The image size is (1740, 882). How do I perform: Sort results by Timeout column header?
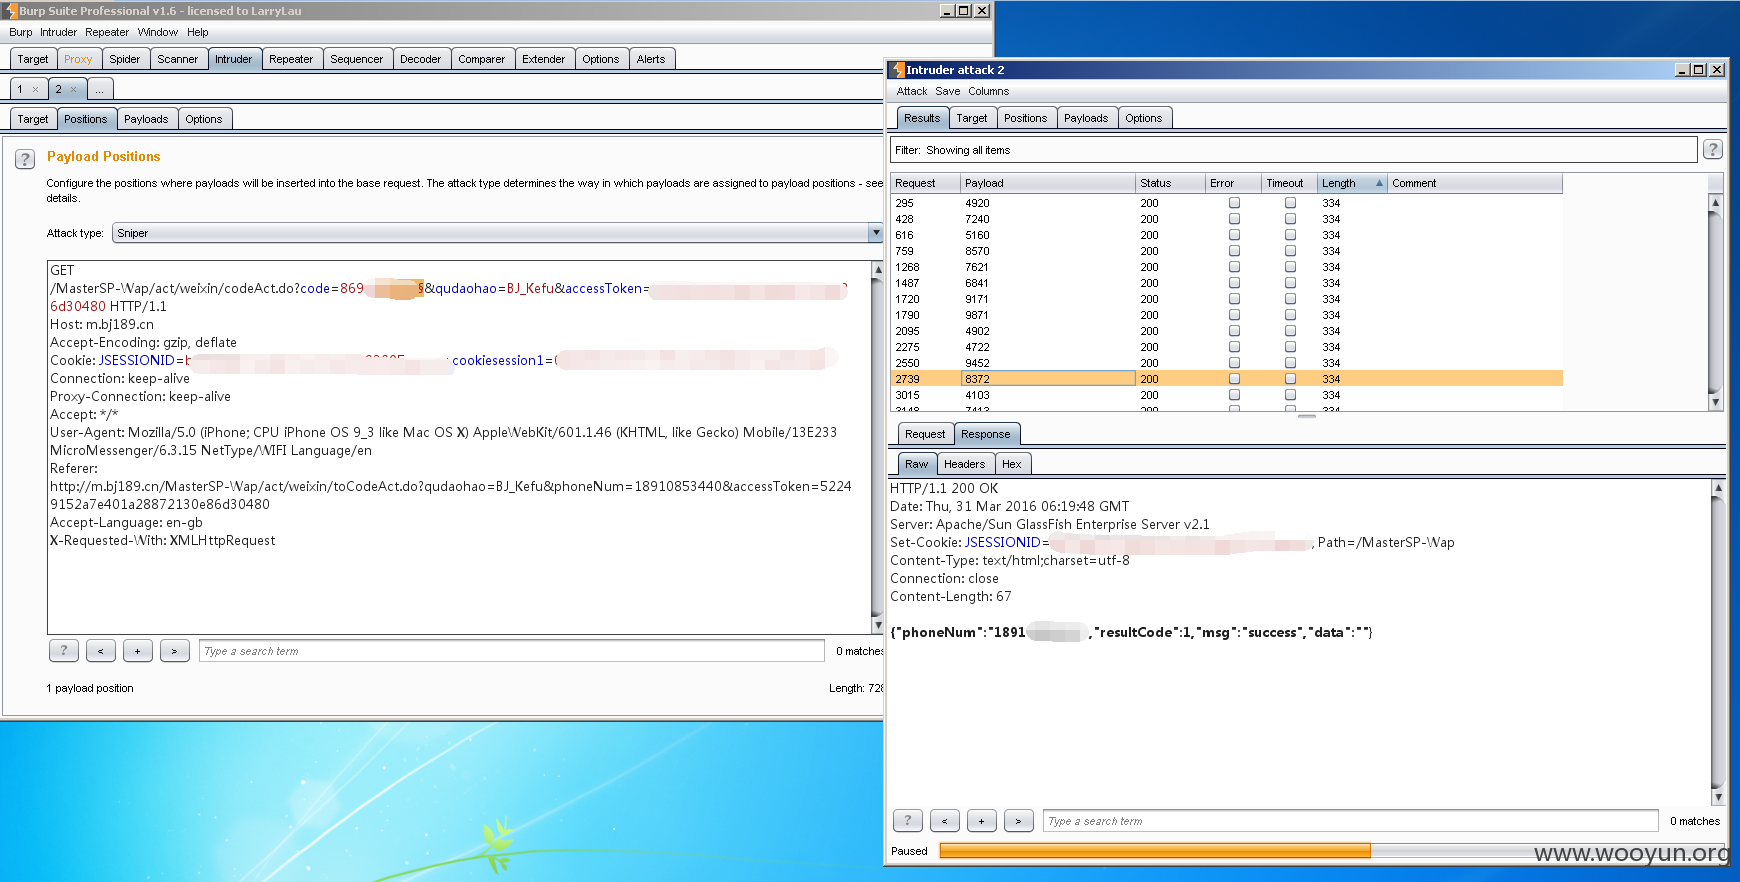click(1288, 183)
